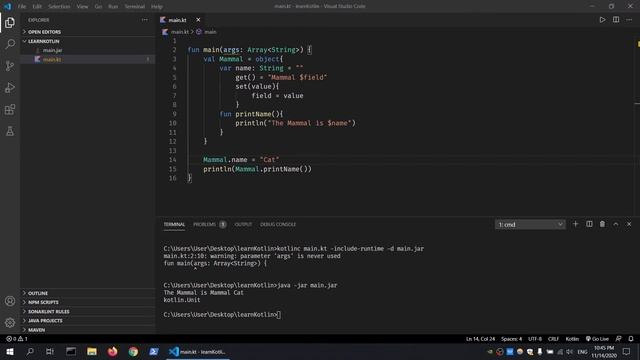Expand the NPM Scripts section
640x360 pixels.
pos(88,302)
